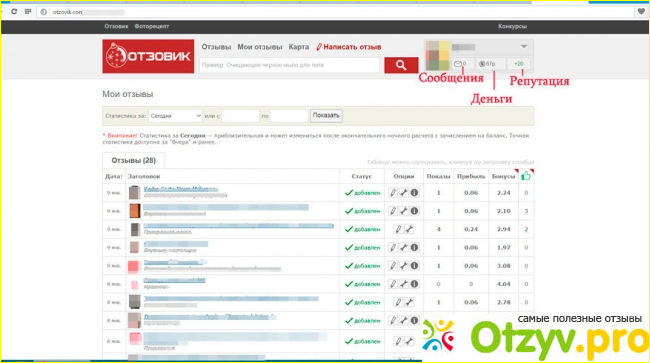Image resolution: width=650 pixels, height=363 pixels.
Task: Open the Мои отзывы menu item
Action: click(x=260, y=47)
